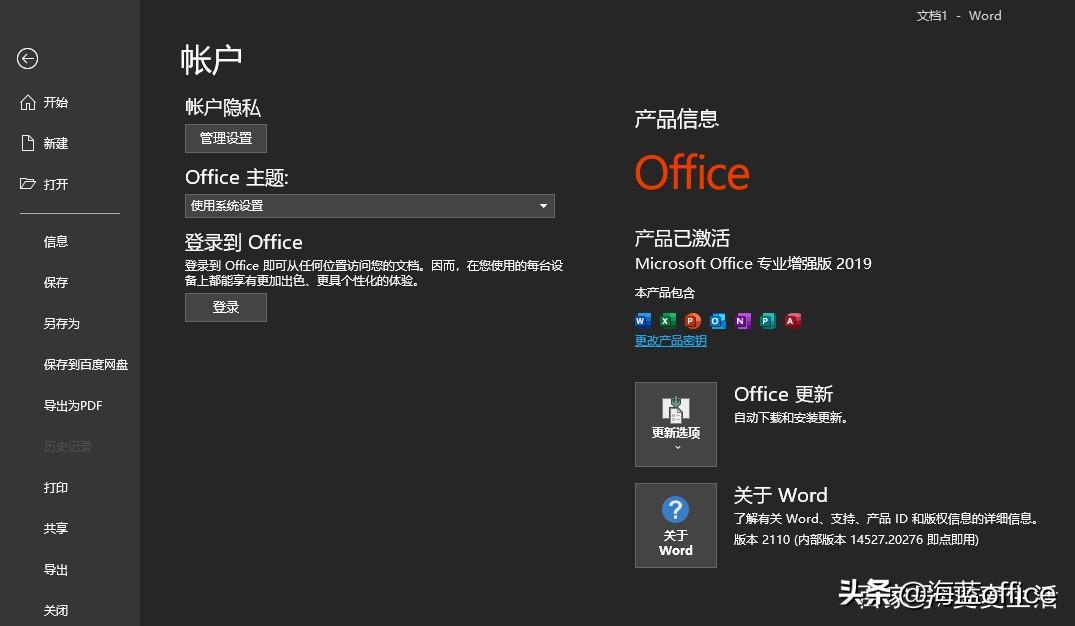Select 保存 in the sidebar
The height and width of the screenshot is (626, 1075).
[x=56, y=282]
